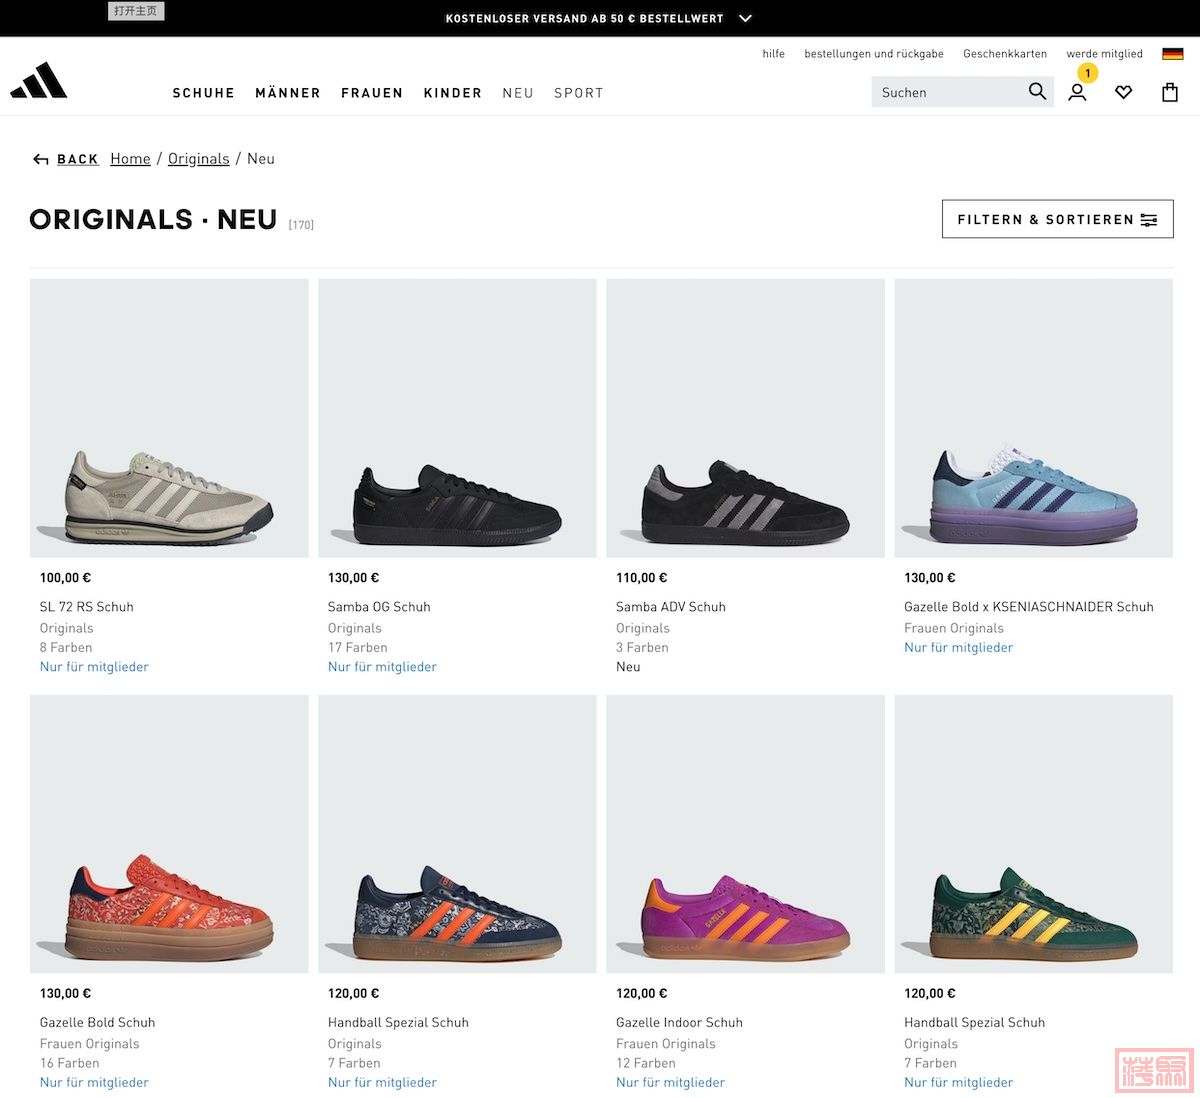The height and width of the screenshot is (1098, 1200).
Task: Click the 100,00 € price
Action: pos(66,578)
